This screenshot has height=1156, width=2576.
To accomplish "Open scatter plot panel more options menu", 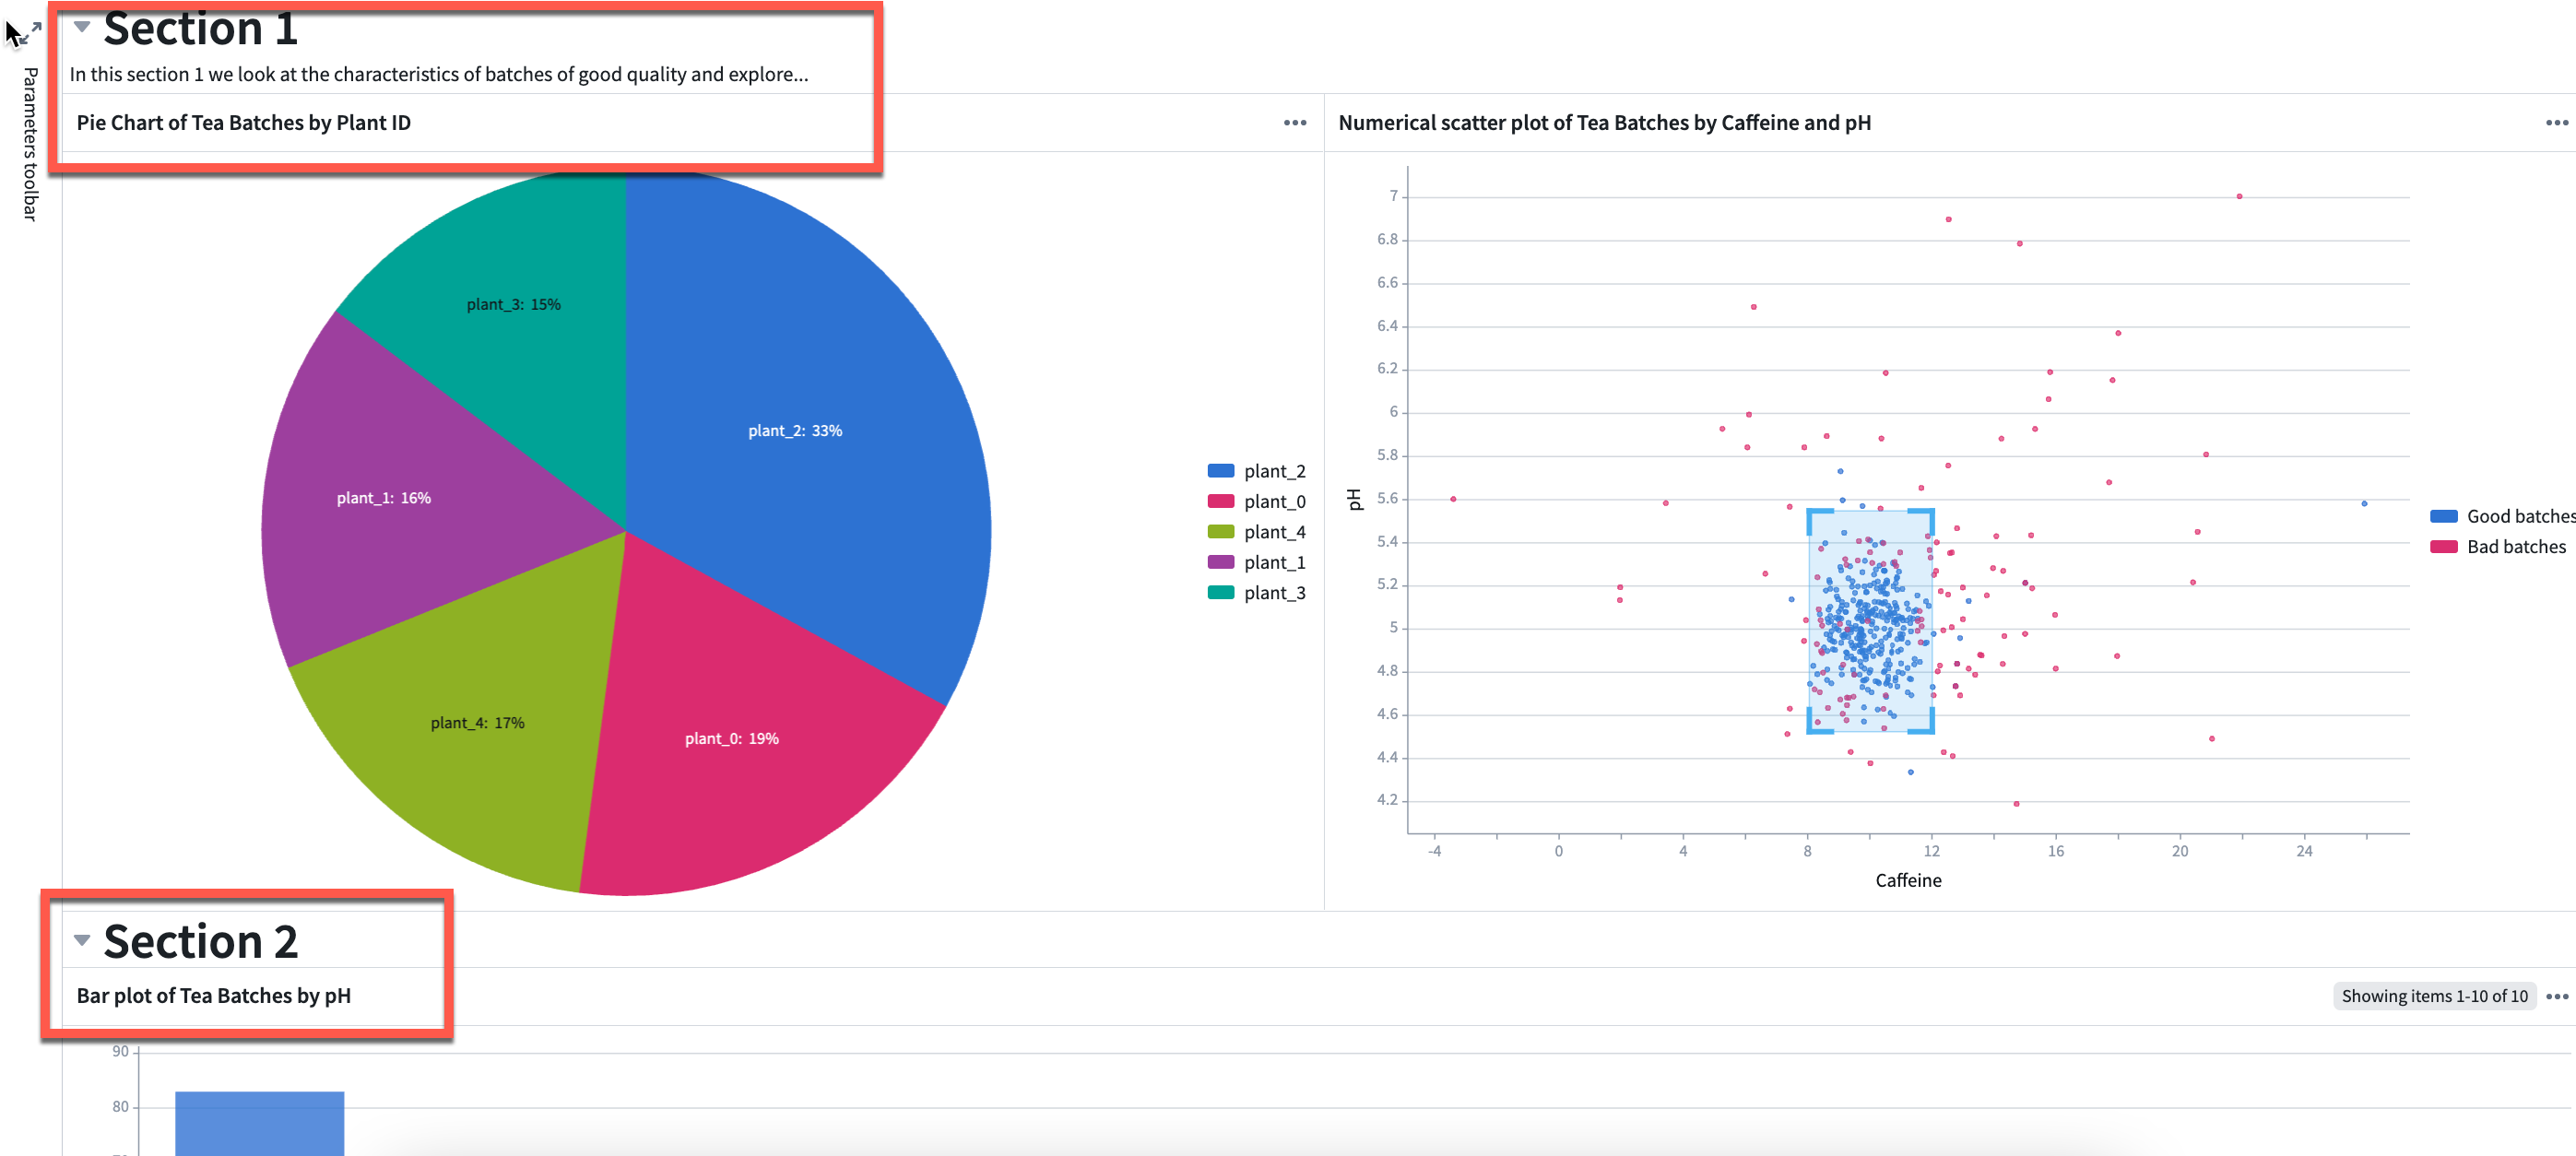I will pos(2557,123).
